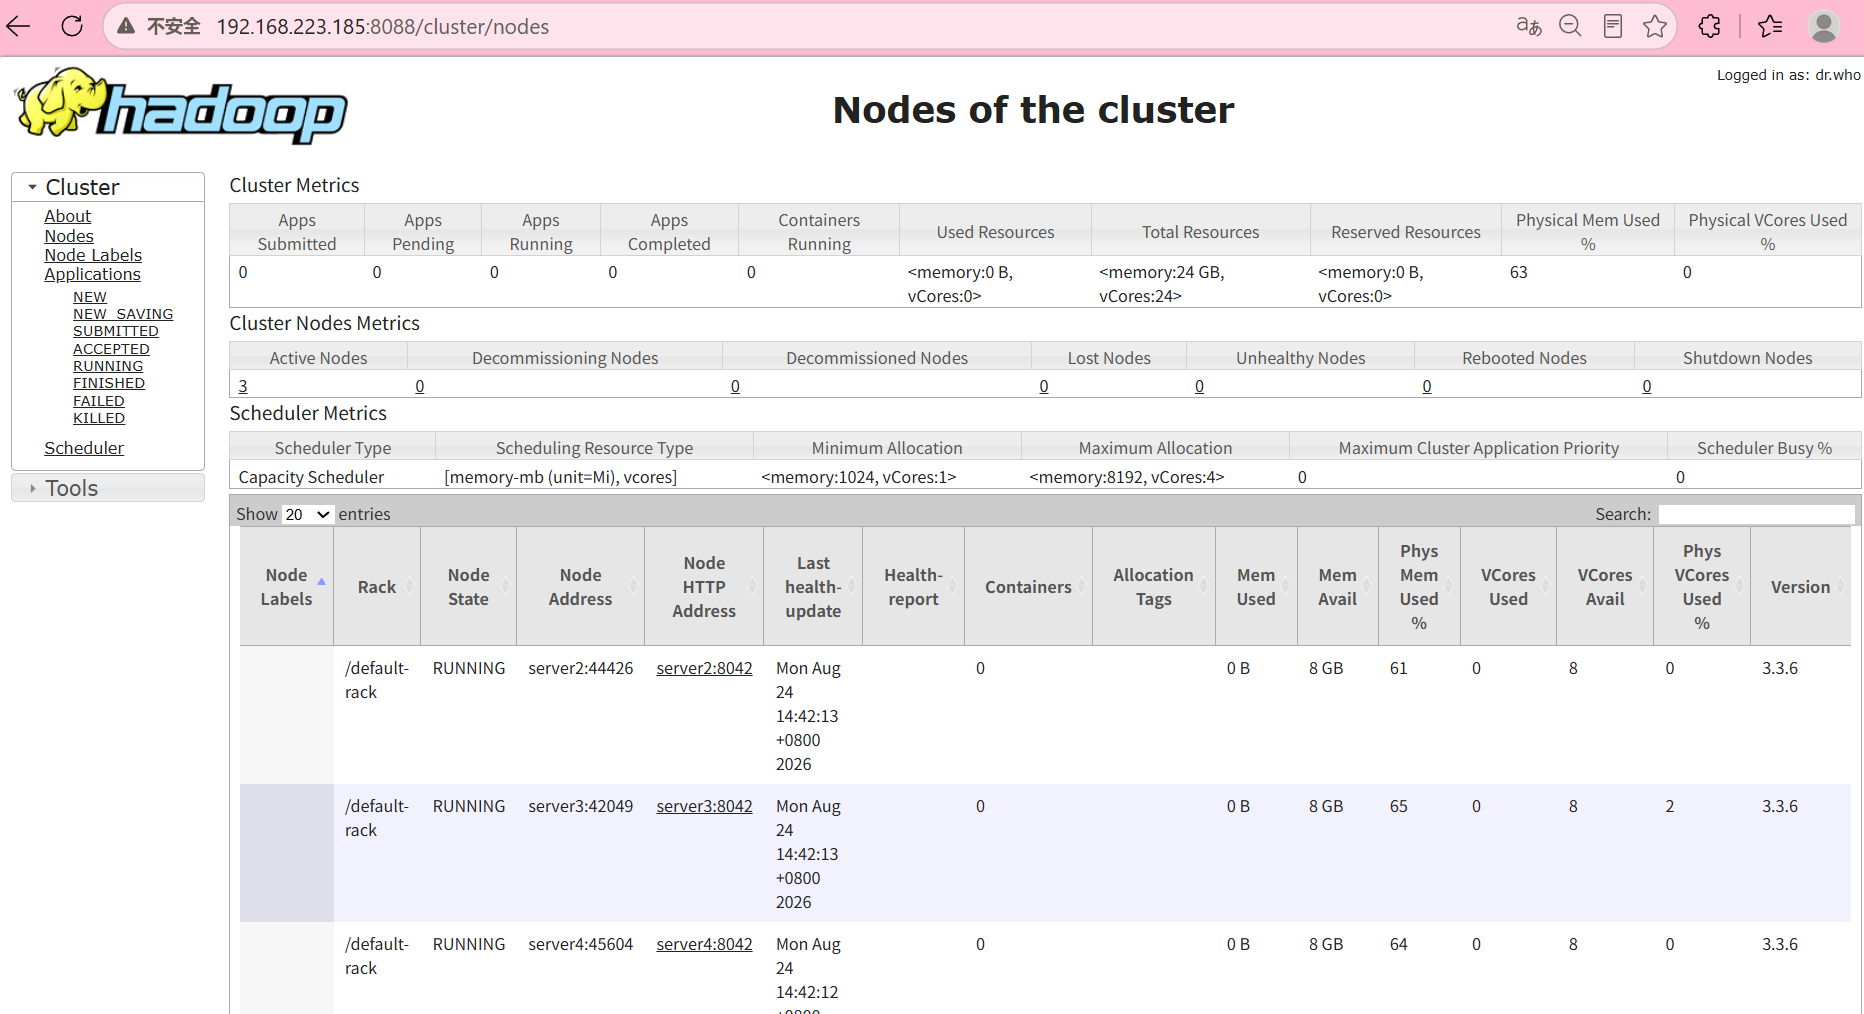
Task: Open the reader view icon
Action: point(1612,26)
